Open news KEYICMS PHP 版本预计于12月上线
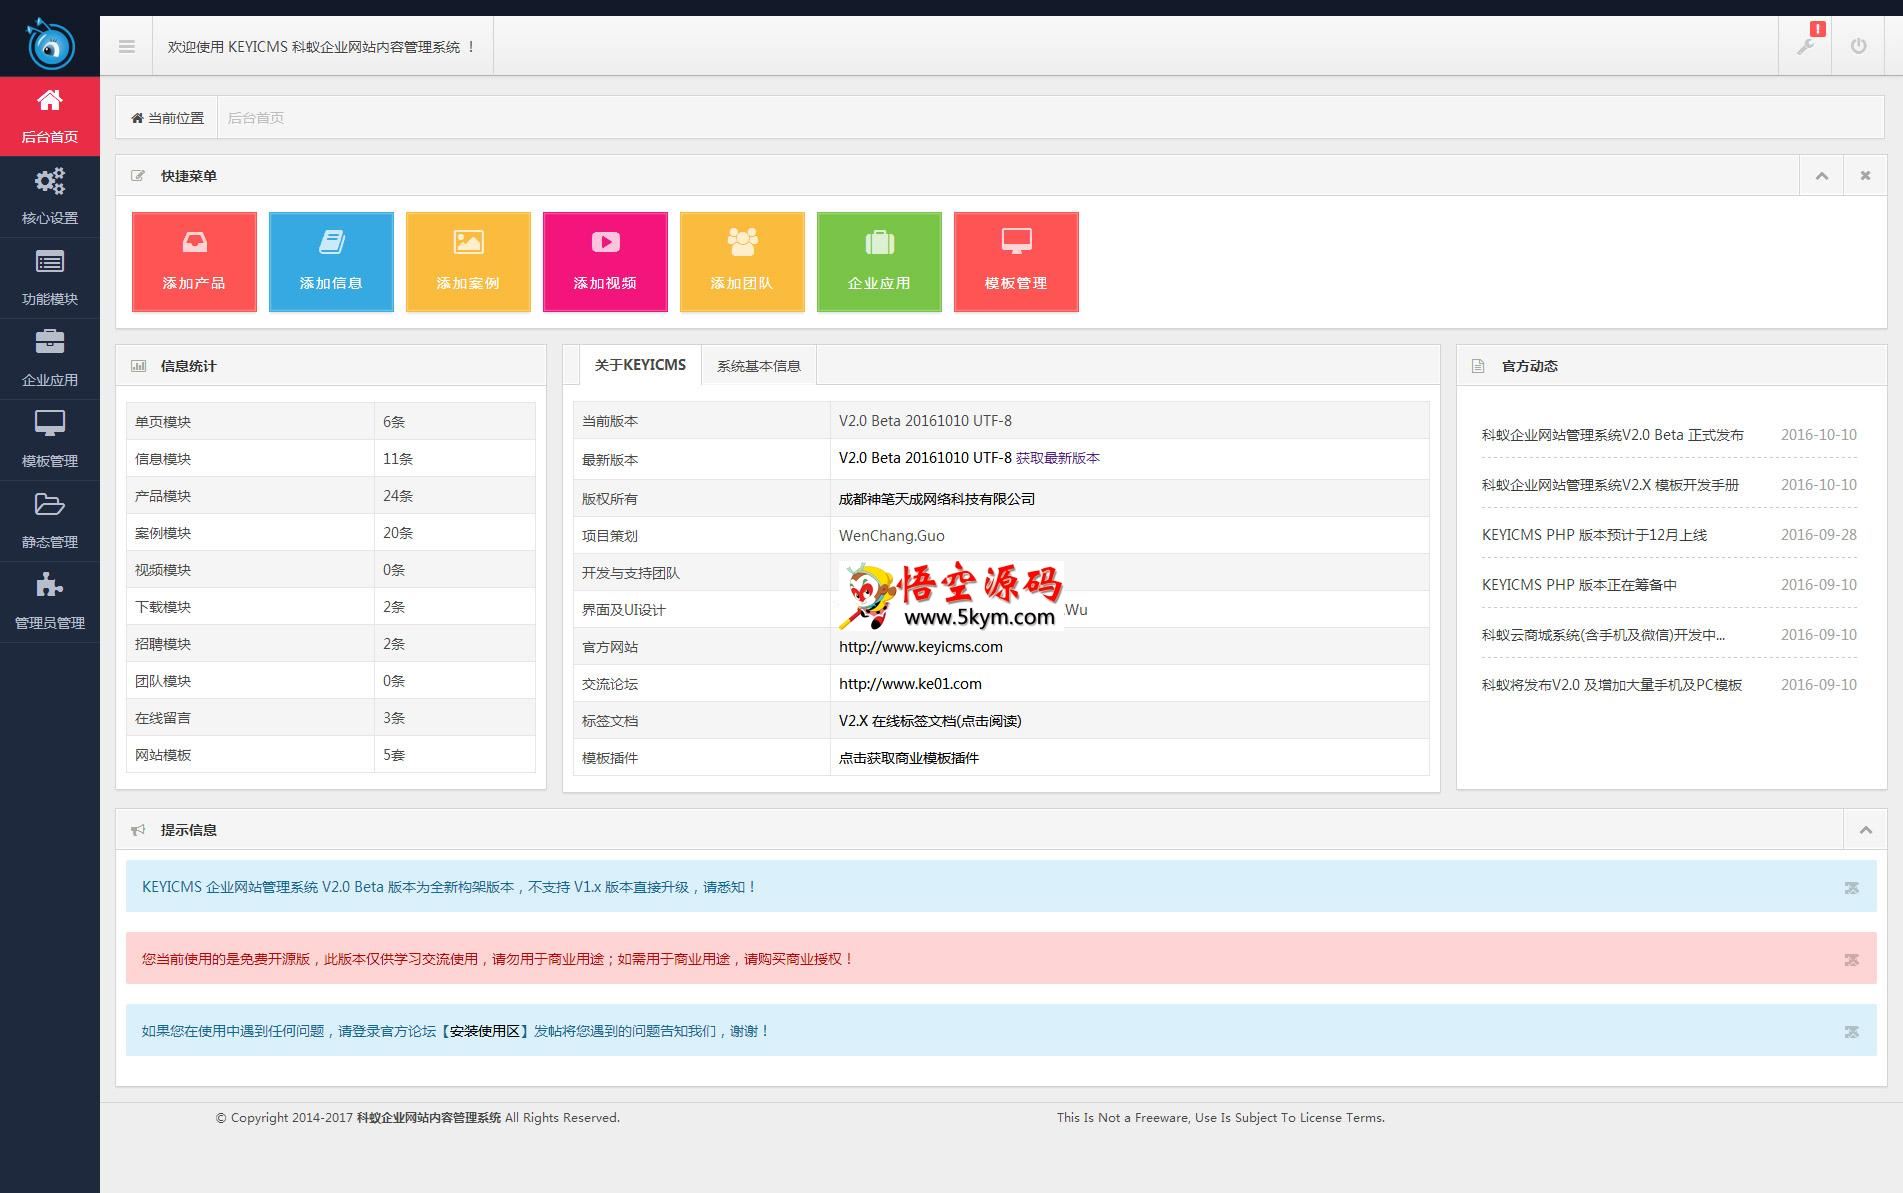The height and width of the screenshot is (1193, 1903). [x=1594, y=535]
